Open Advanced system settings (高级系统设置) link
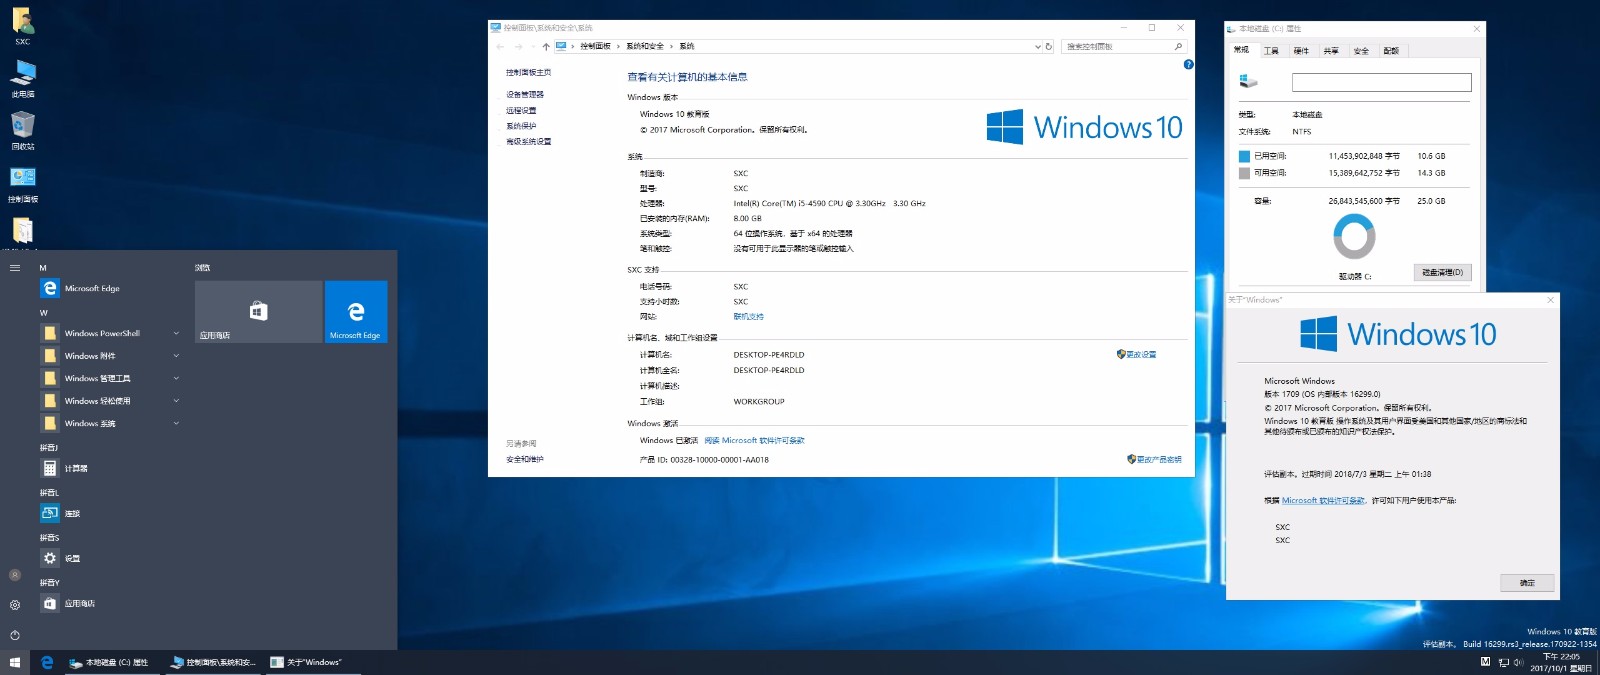Image resolution: width=1600 pixels, height=675 pixels. click(528, 142)
